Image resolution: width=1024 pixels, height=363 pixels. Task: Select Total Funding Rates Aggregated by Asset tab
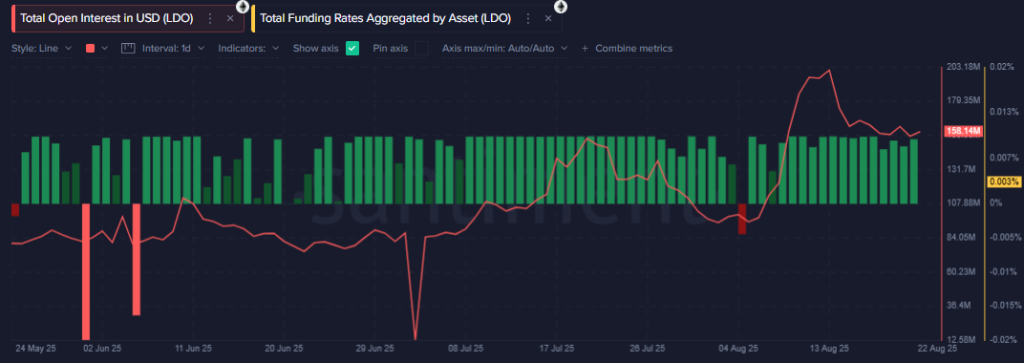[x=385, y=18]
